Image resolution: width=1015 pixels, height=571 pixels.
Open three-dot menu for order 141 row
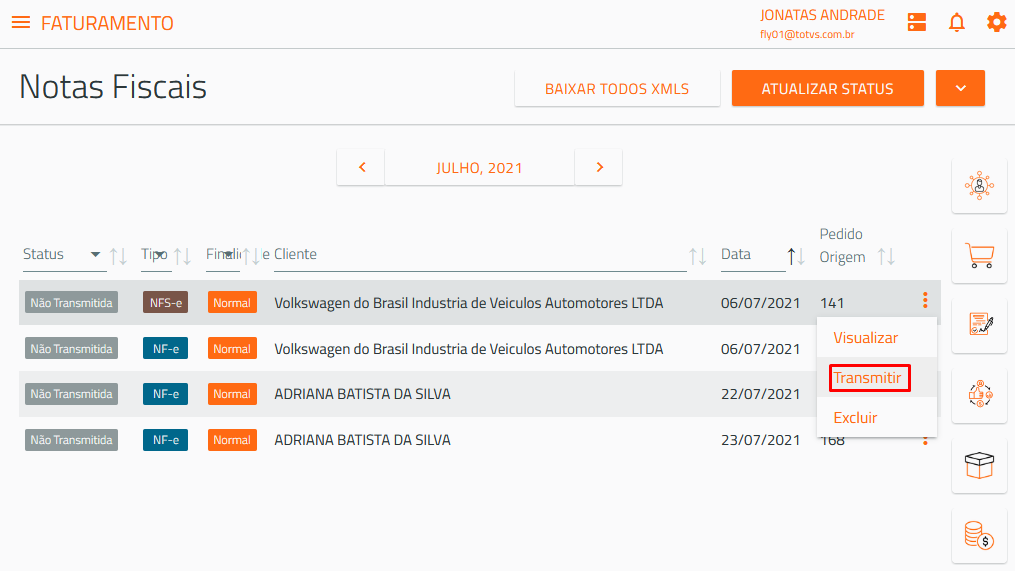pyautogui.click(x=925, y=300)
